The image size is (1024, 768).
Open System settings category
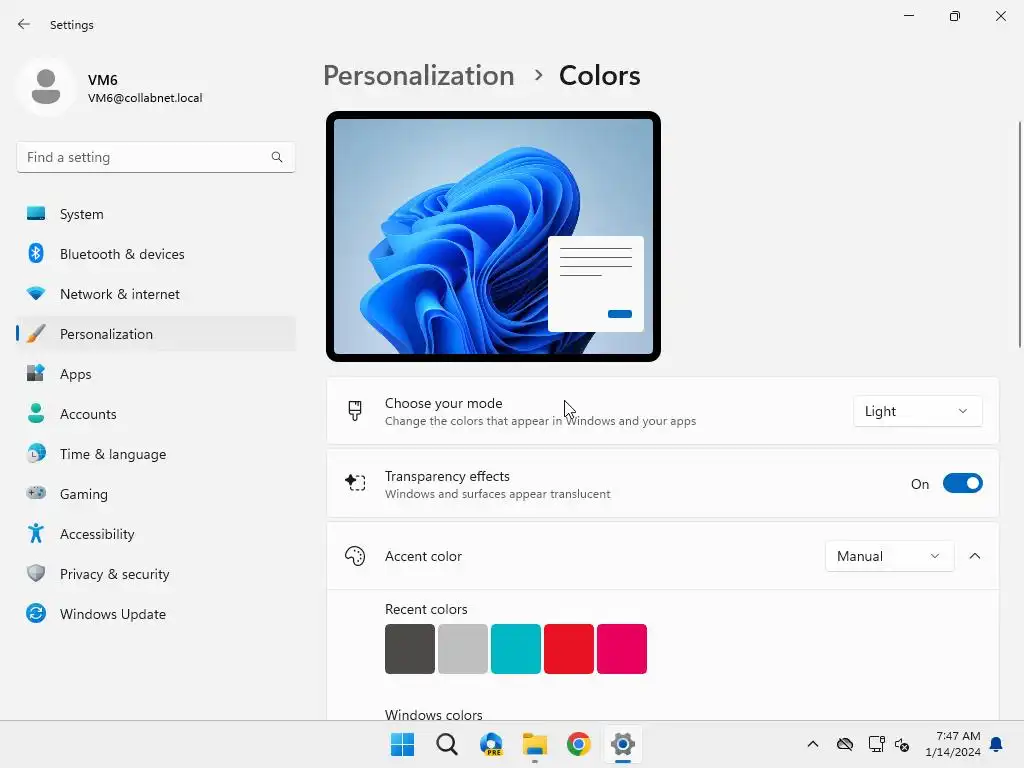click(x=156, y=214)
